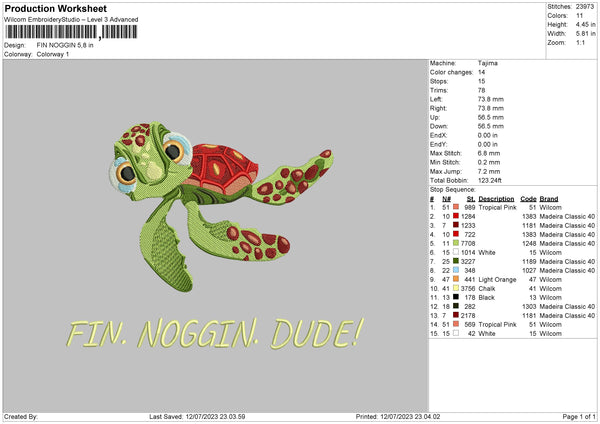Click the "N#" column header
This screenshot has height=424, width=600.
pyautogui.click(x=447, y=199)
